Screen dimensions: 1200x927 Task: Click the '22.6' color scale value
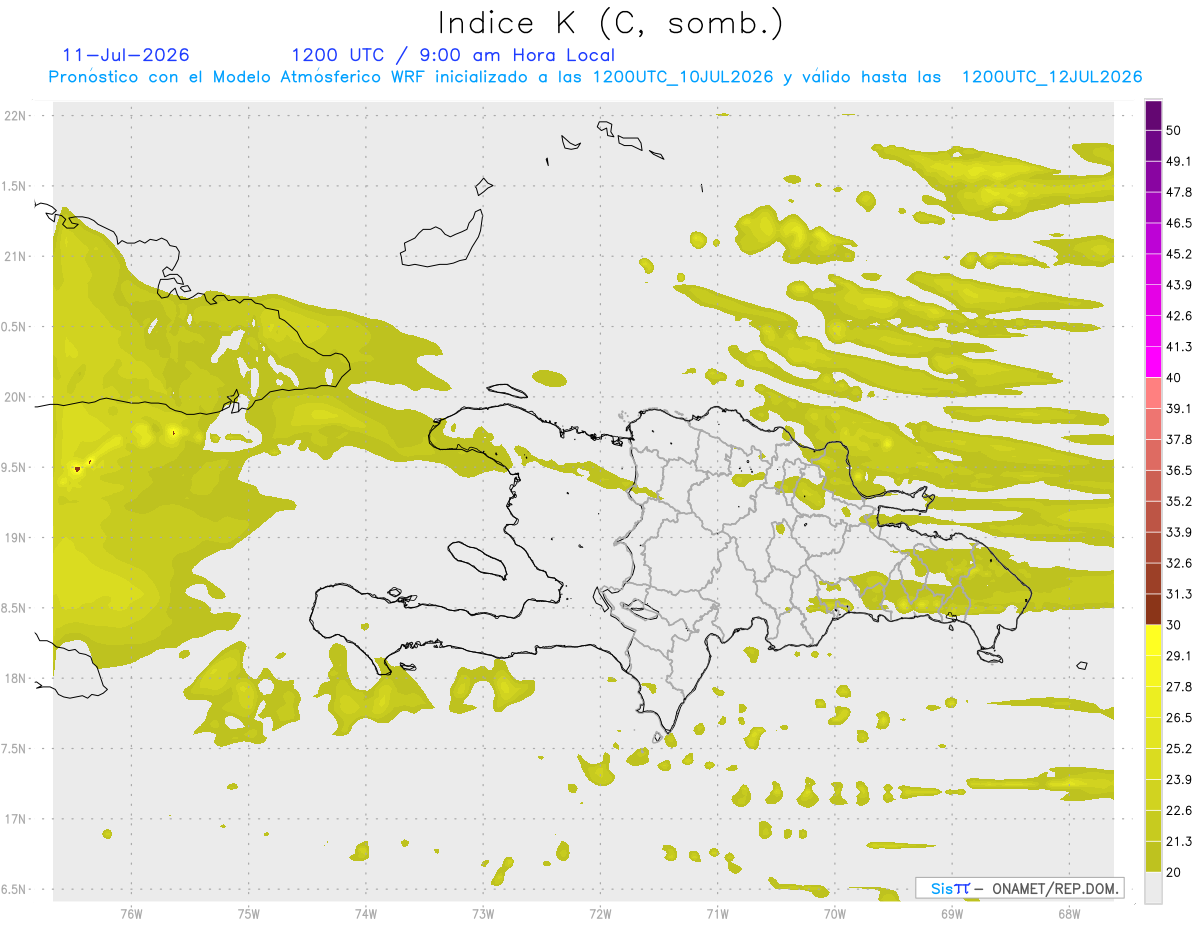[x=1179, y=811]
